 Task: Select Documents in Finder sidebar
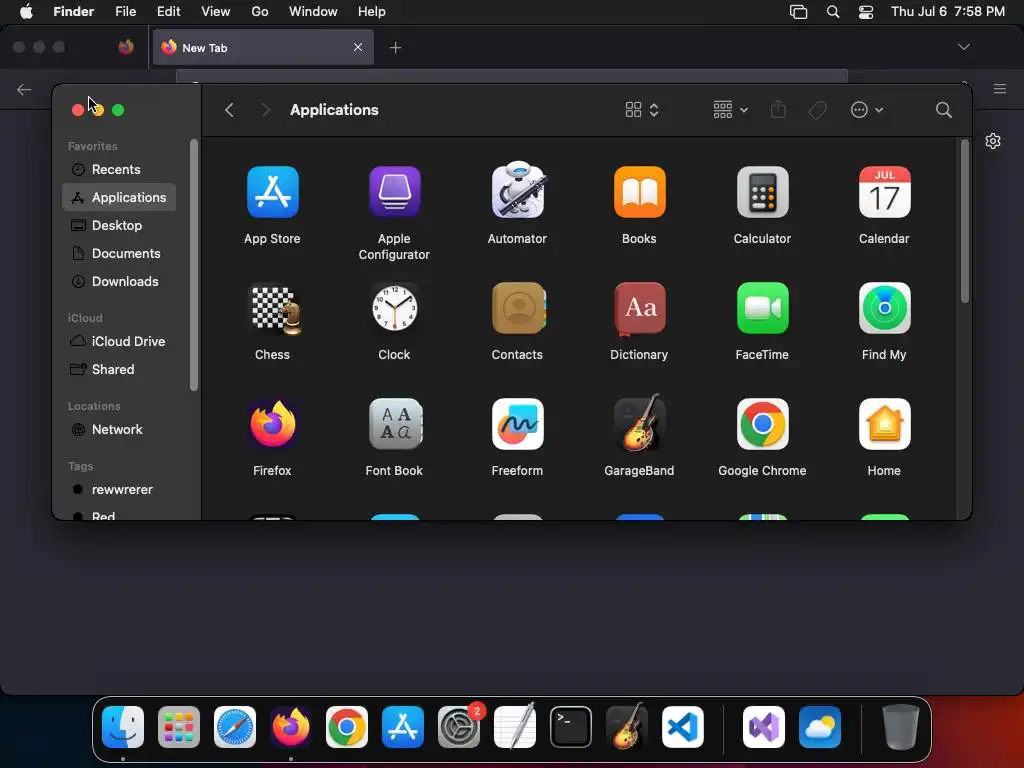119,253
